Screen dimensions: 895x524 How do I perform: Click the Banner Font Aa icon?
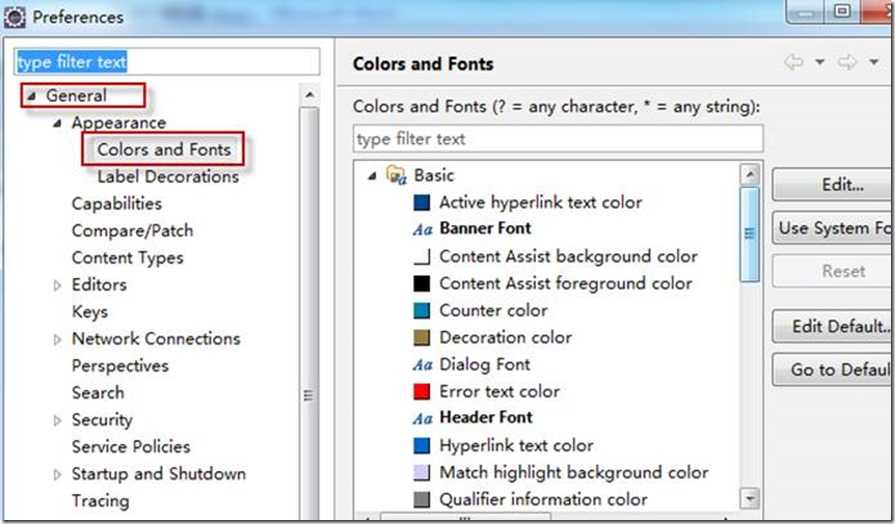pos(423,229)
